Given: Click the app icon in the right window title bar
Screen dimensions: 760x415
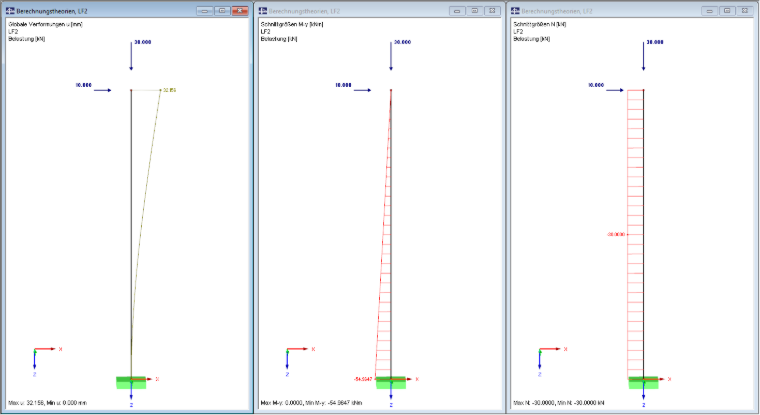Looking at the screenshot, I should click(515, 11).
